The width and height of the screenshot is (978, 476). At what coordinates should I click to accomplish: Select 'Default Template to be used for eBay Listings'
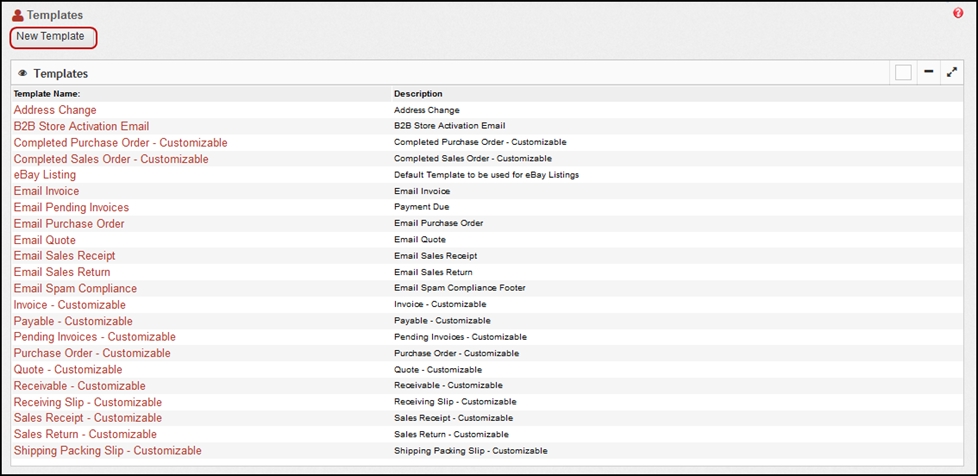tap(487, 175)
